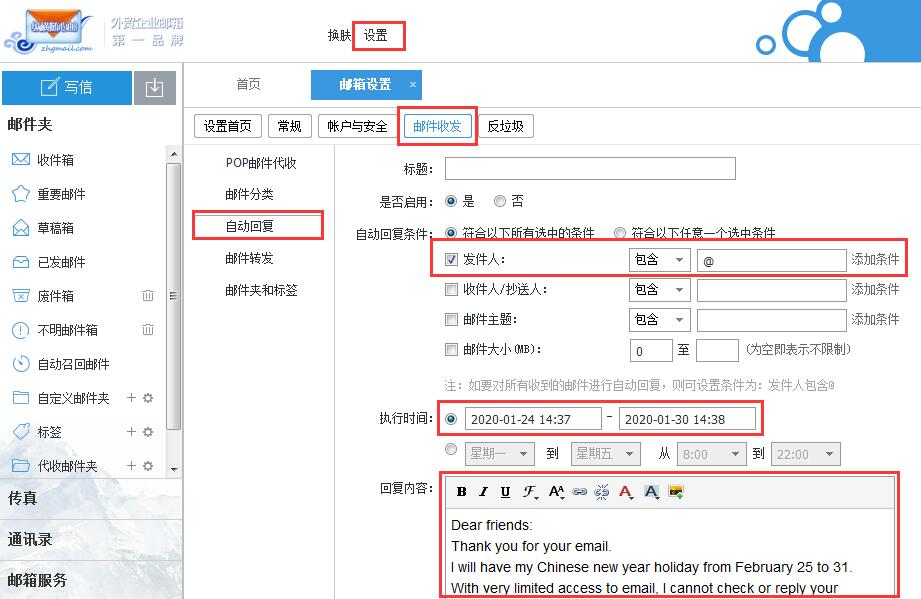
Task: Click the insert image icon
Action: 676,492
